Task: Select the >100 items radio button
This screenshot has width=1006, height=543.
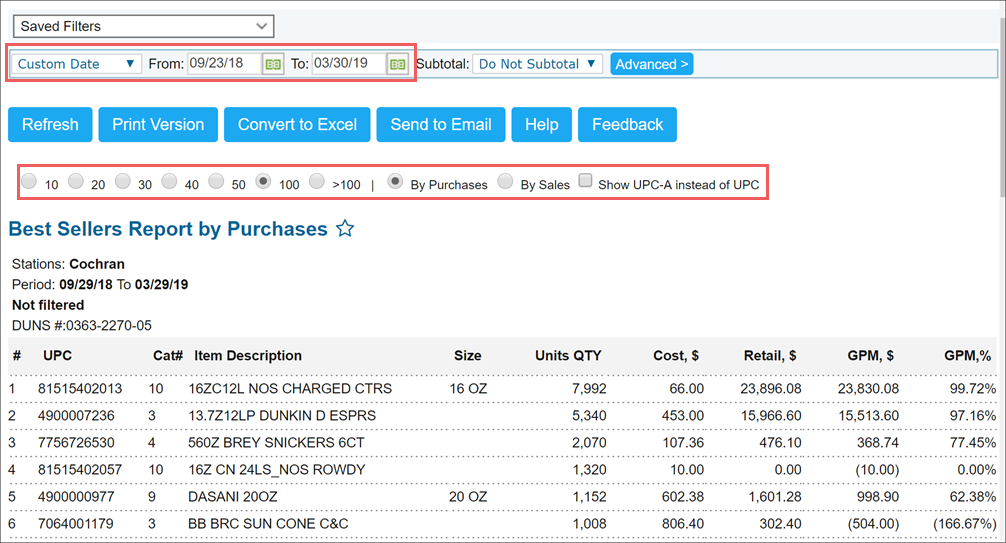Action: point(316,182)
